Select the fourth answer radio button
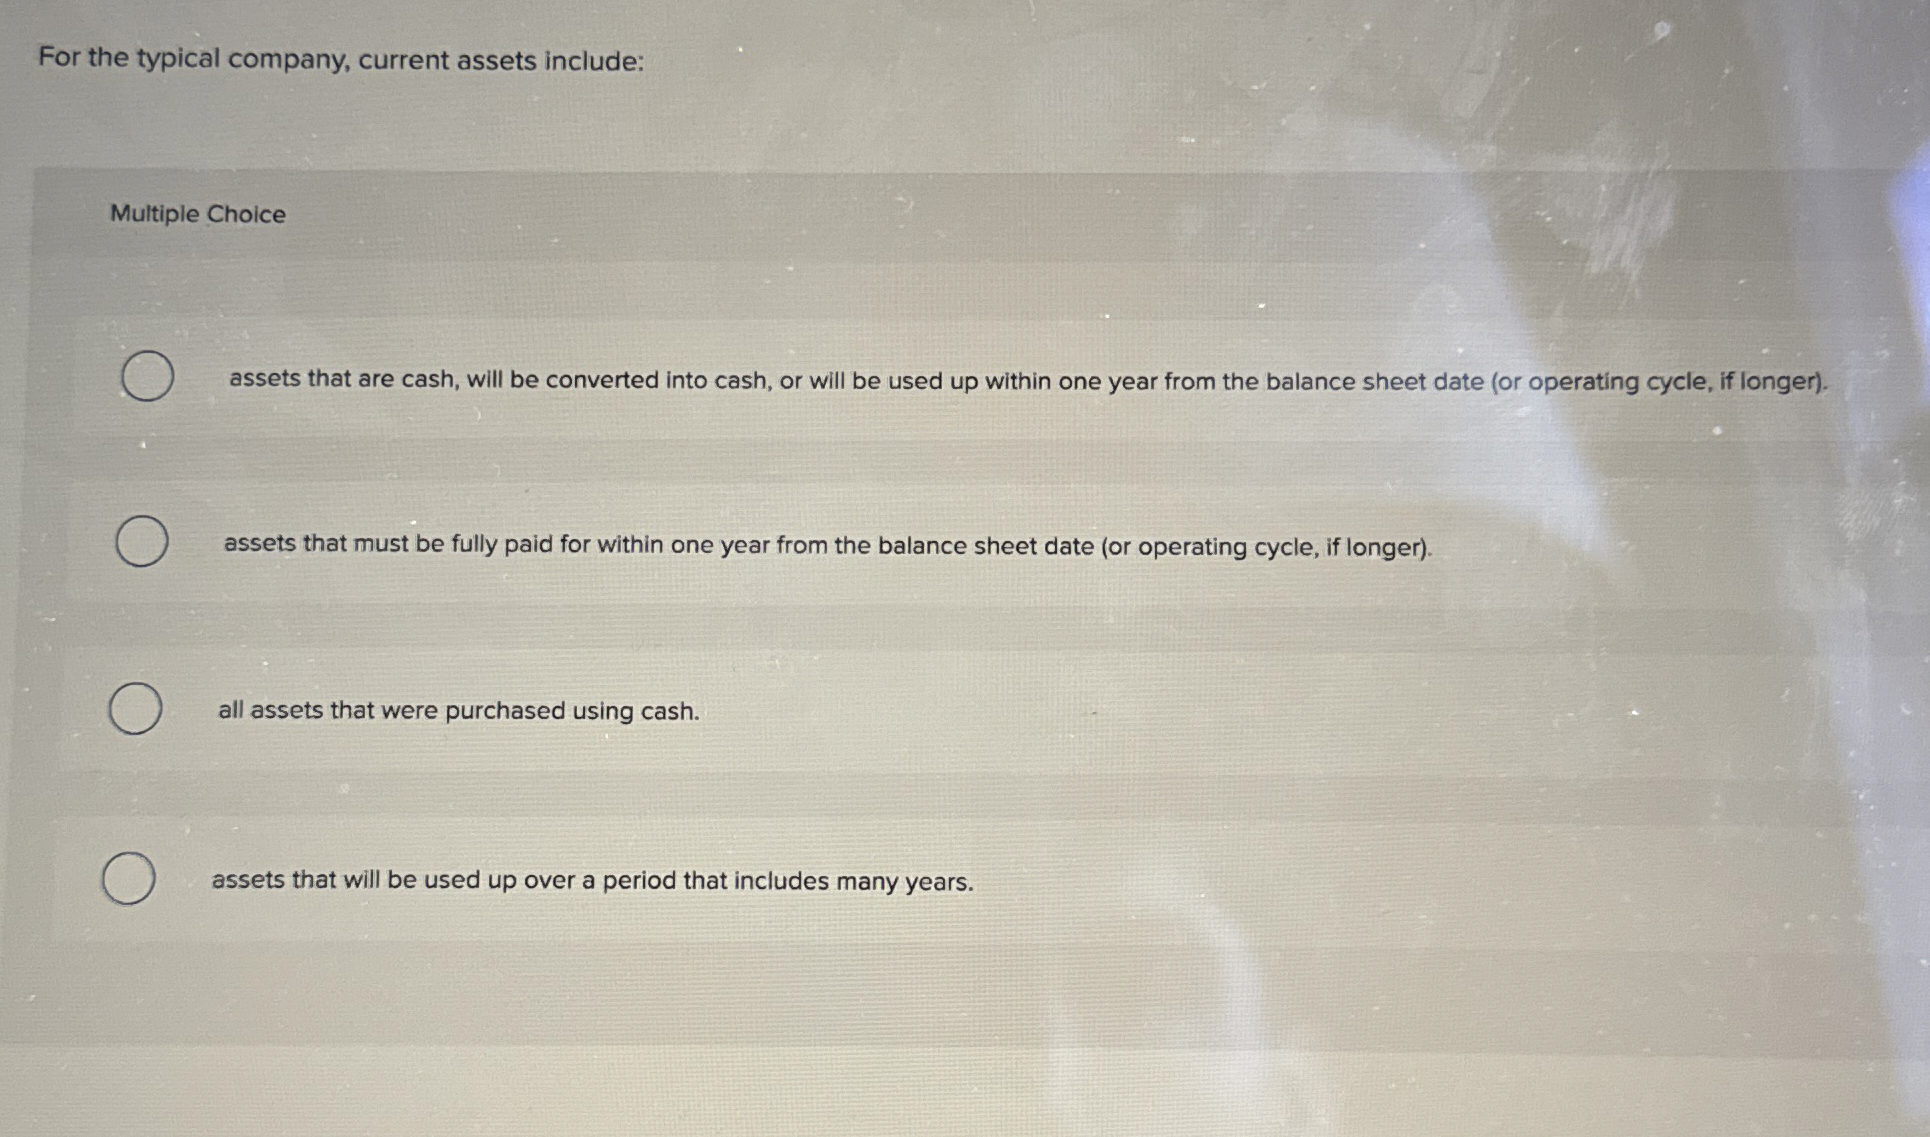 coord(129,878)
